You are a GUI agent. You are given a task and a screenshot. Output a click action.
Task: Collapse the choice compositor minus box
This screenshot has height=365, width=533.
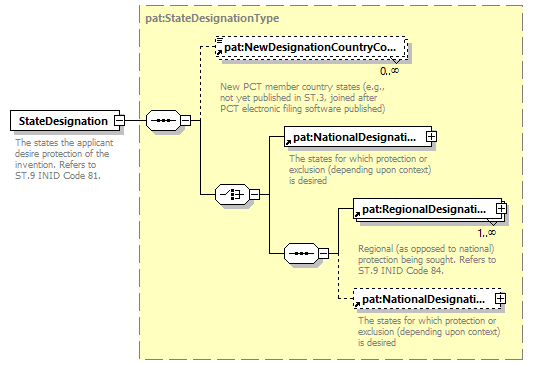pos(255,194)
